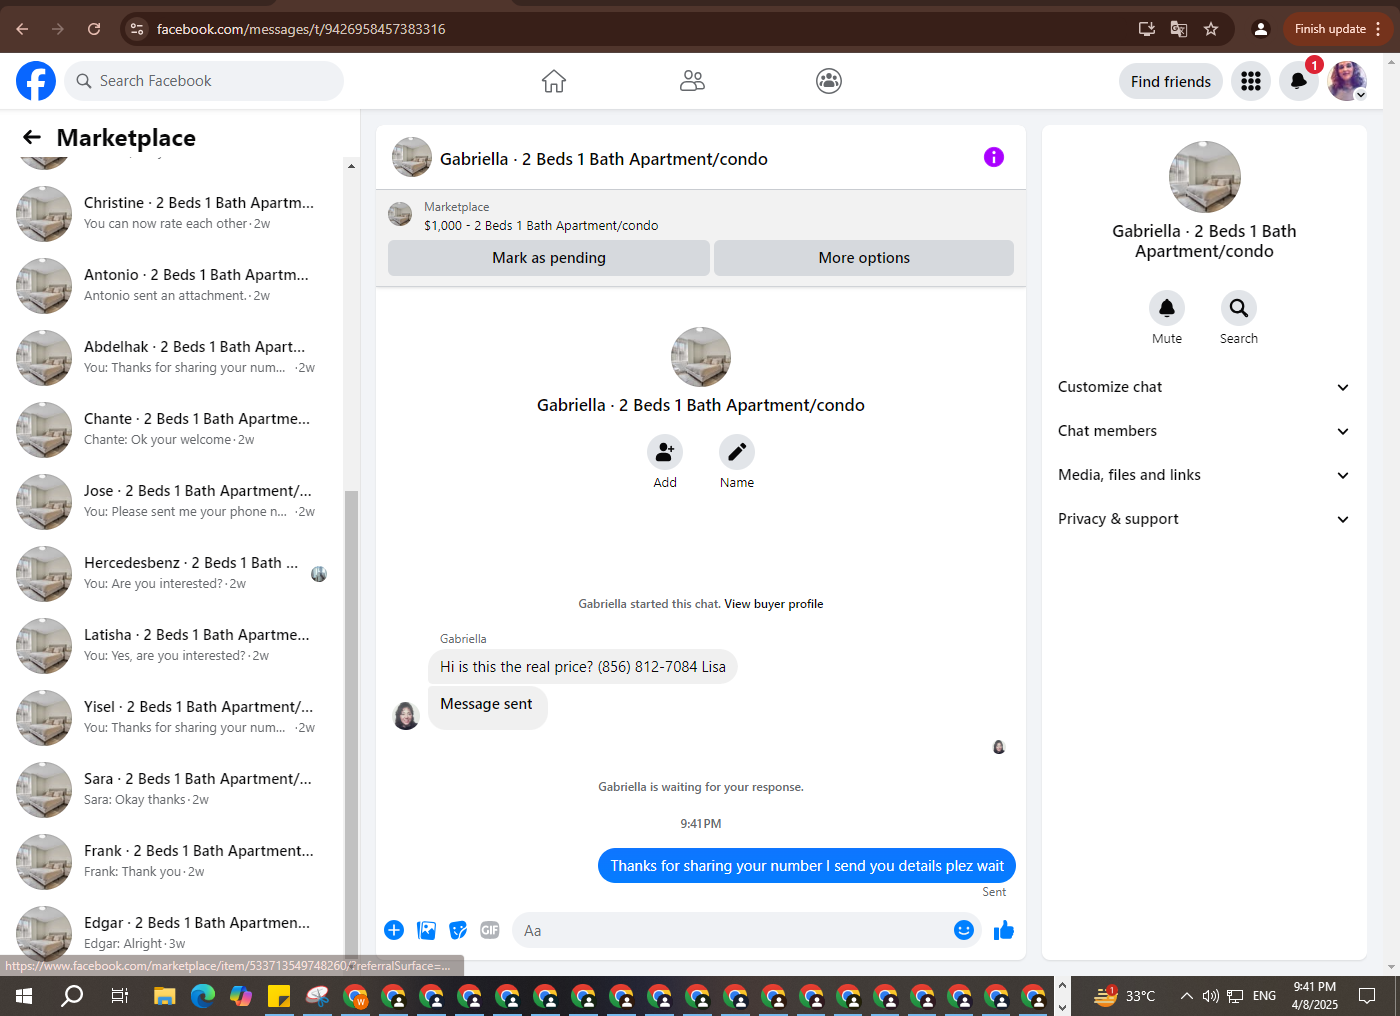Open account profile picture menu
The height and width of the screenshot is (1016, 1400).
[1347, 81]
